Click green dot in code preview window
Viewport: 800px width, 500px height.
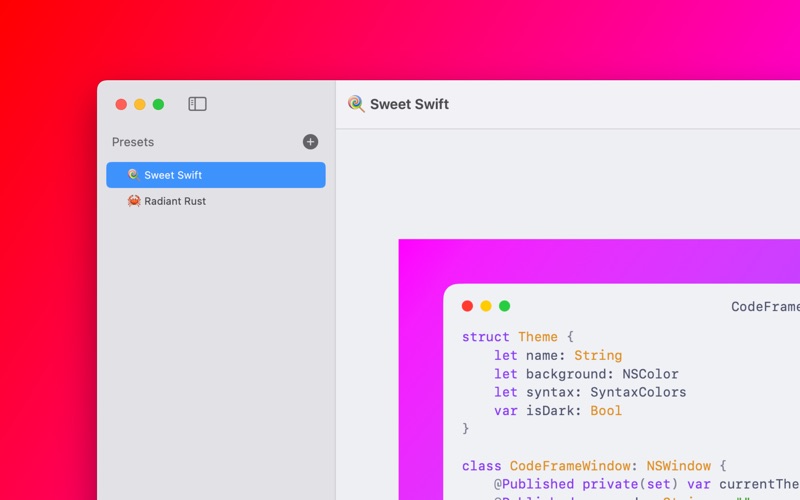(505, 306)
